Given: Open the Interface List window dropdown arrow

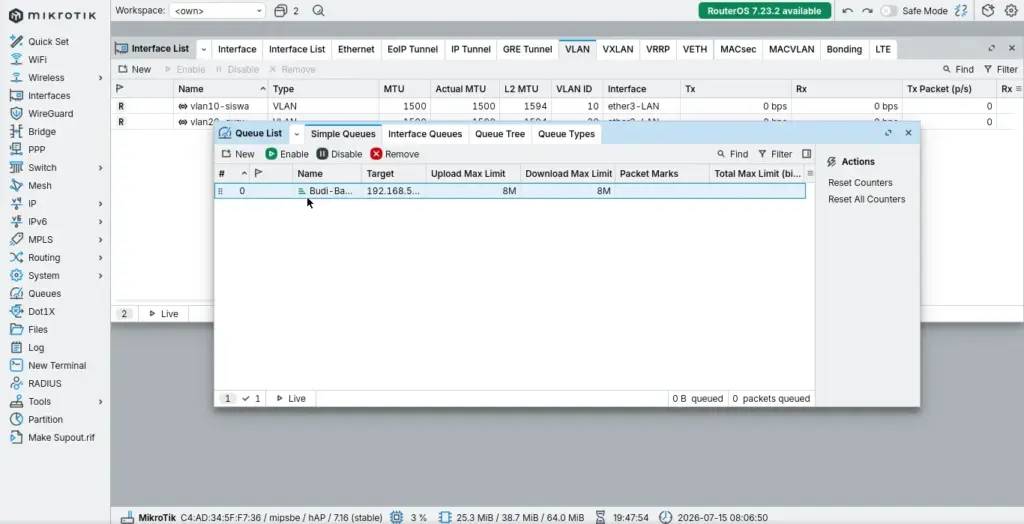Looking at the screenshot, I should pos(204,49).
